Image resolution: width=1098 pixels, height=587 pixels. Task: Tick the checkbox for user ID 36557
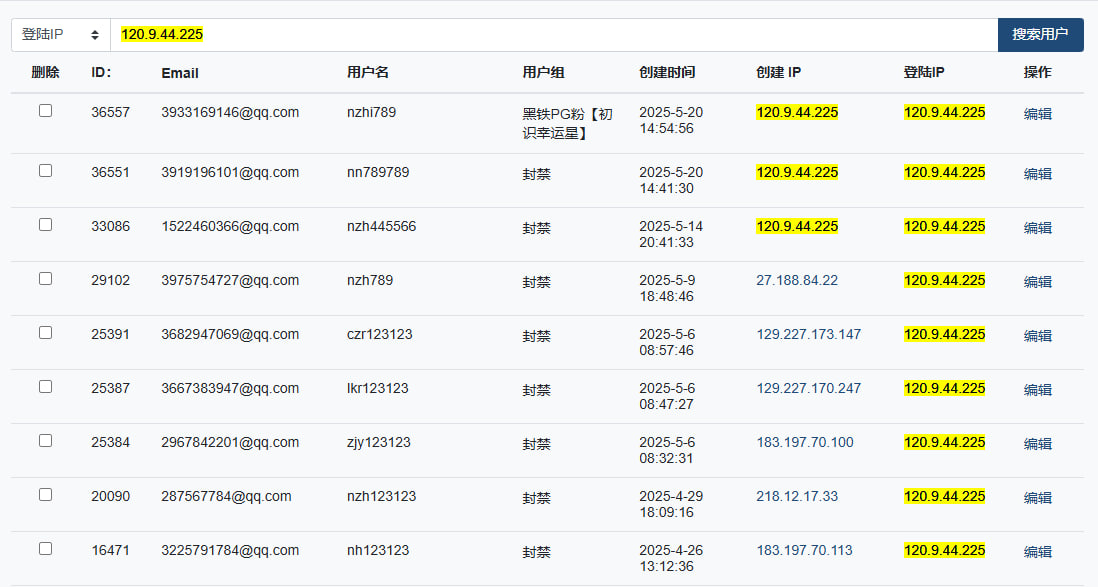pyautogui.click(x=46, y=111)
